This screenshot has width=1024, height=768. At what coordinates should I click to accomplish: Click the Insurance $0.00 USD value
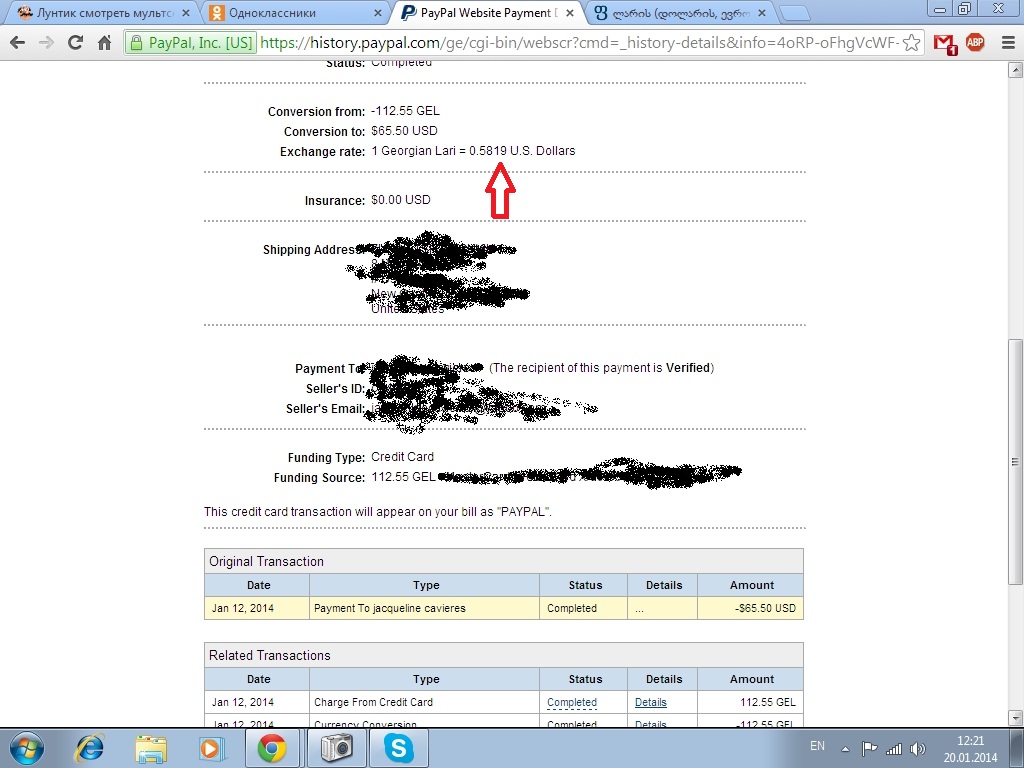click(x=400, y=200)
